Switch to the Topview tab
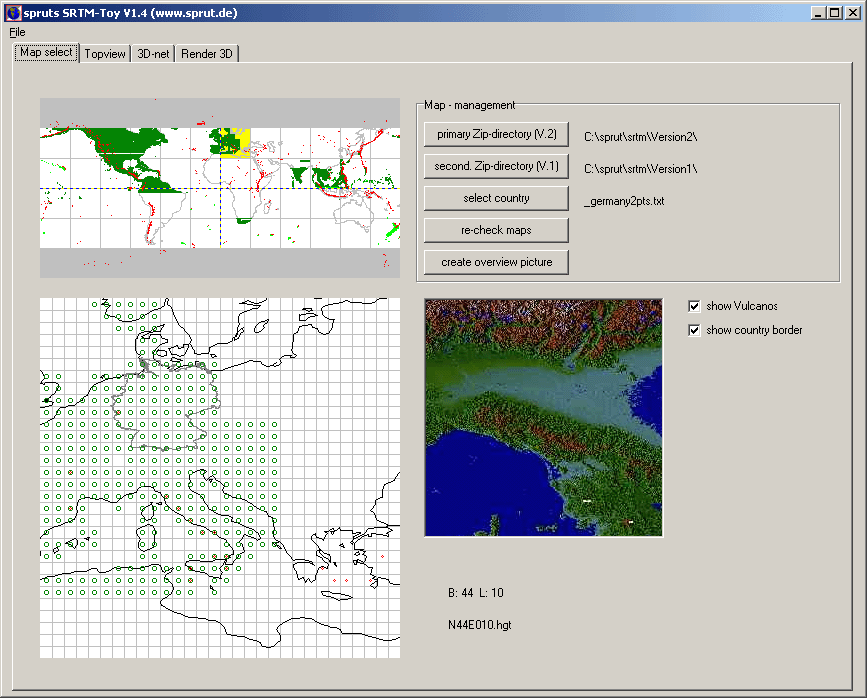Screen dimensions: 867x698 [x=105, y=54]
